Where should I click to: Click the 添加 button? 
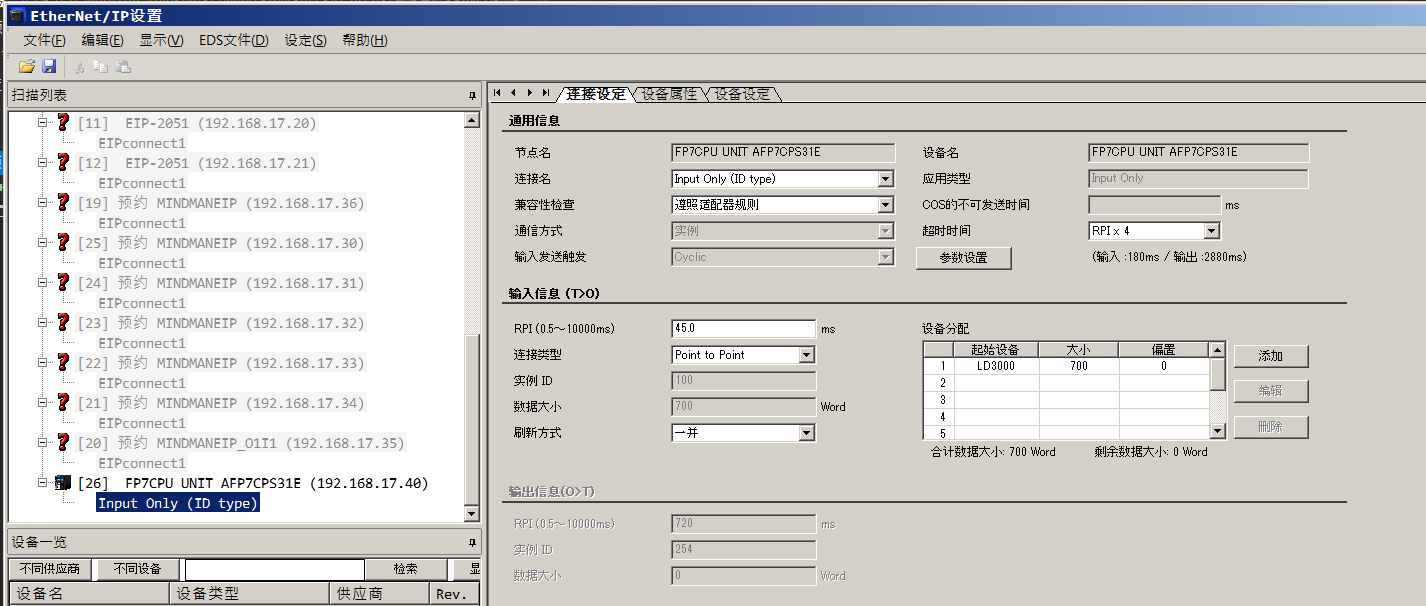tap(1270, 356)
